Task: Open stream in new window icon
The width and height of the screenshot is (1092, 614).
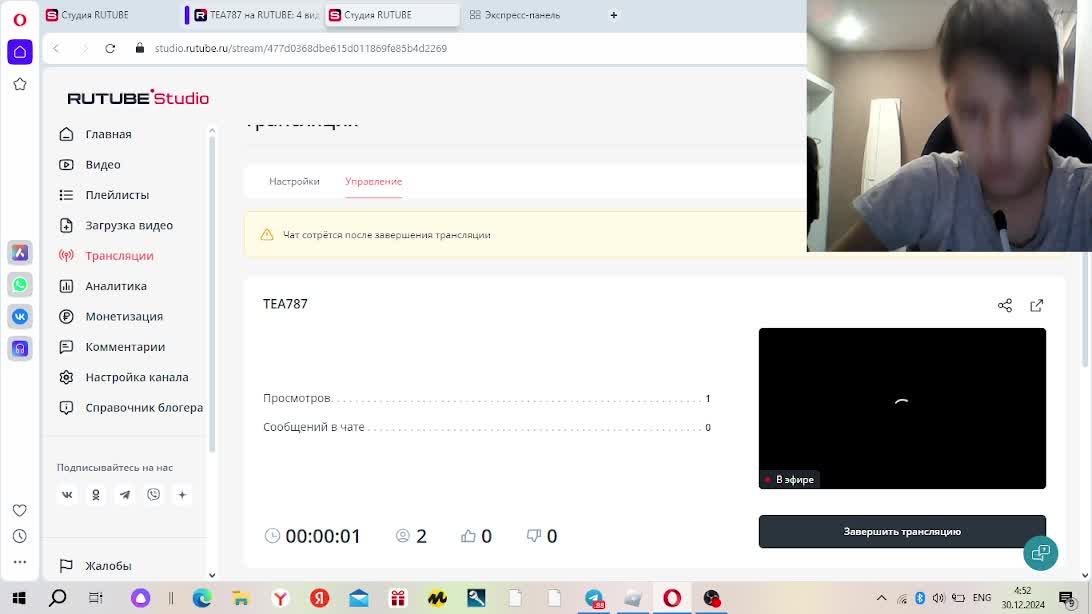Action: click(1036, 306)
